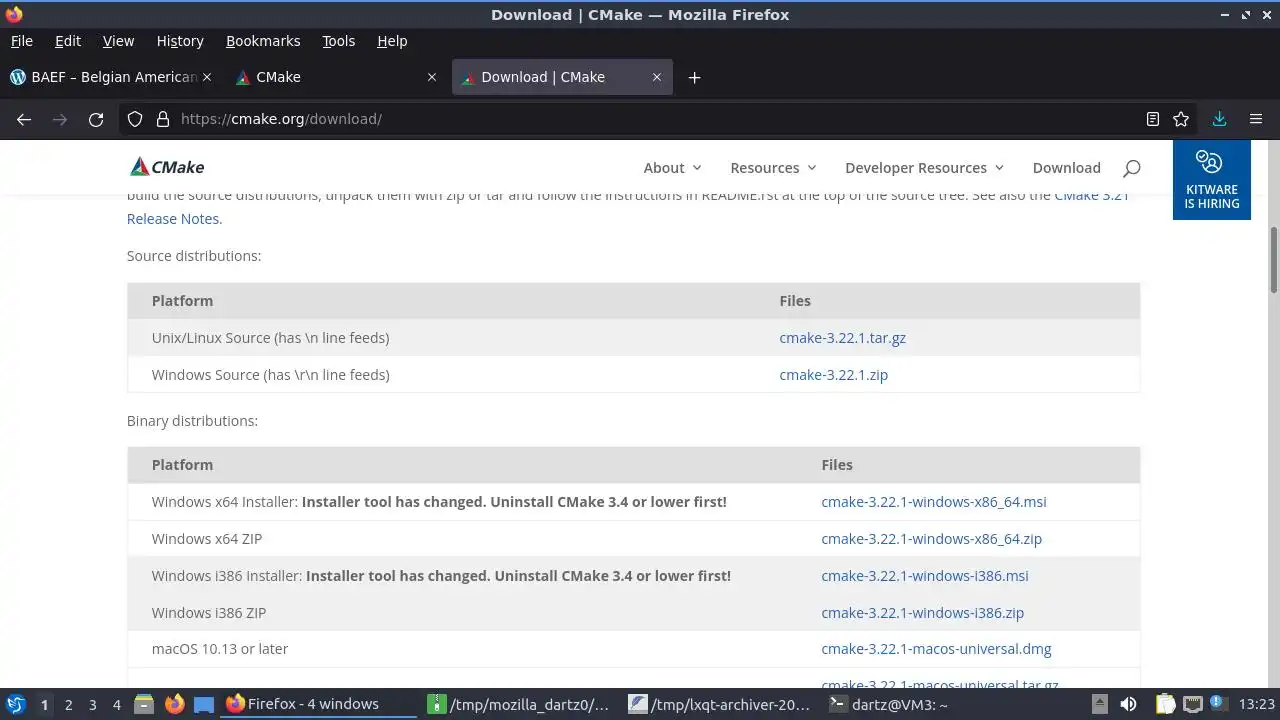Switch to virtual desktop 4

coord(116,704)
